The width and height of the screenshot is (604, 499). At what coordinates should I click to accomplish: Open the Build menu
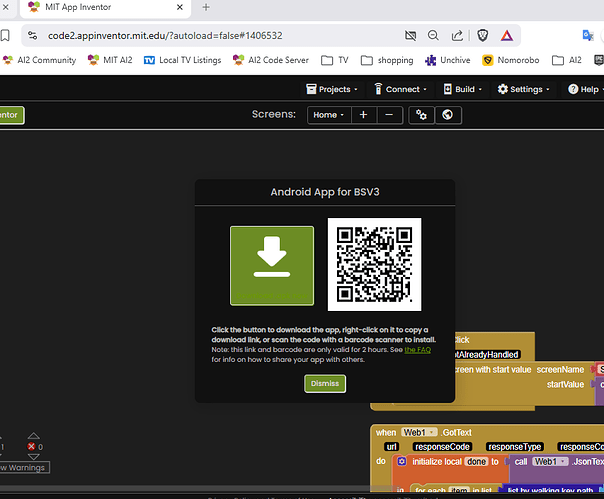(x=463, y=89)
